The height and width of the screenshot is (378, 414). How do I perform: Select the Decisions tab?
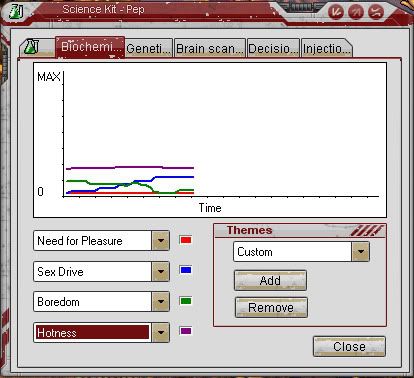point(273,49)
